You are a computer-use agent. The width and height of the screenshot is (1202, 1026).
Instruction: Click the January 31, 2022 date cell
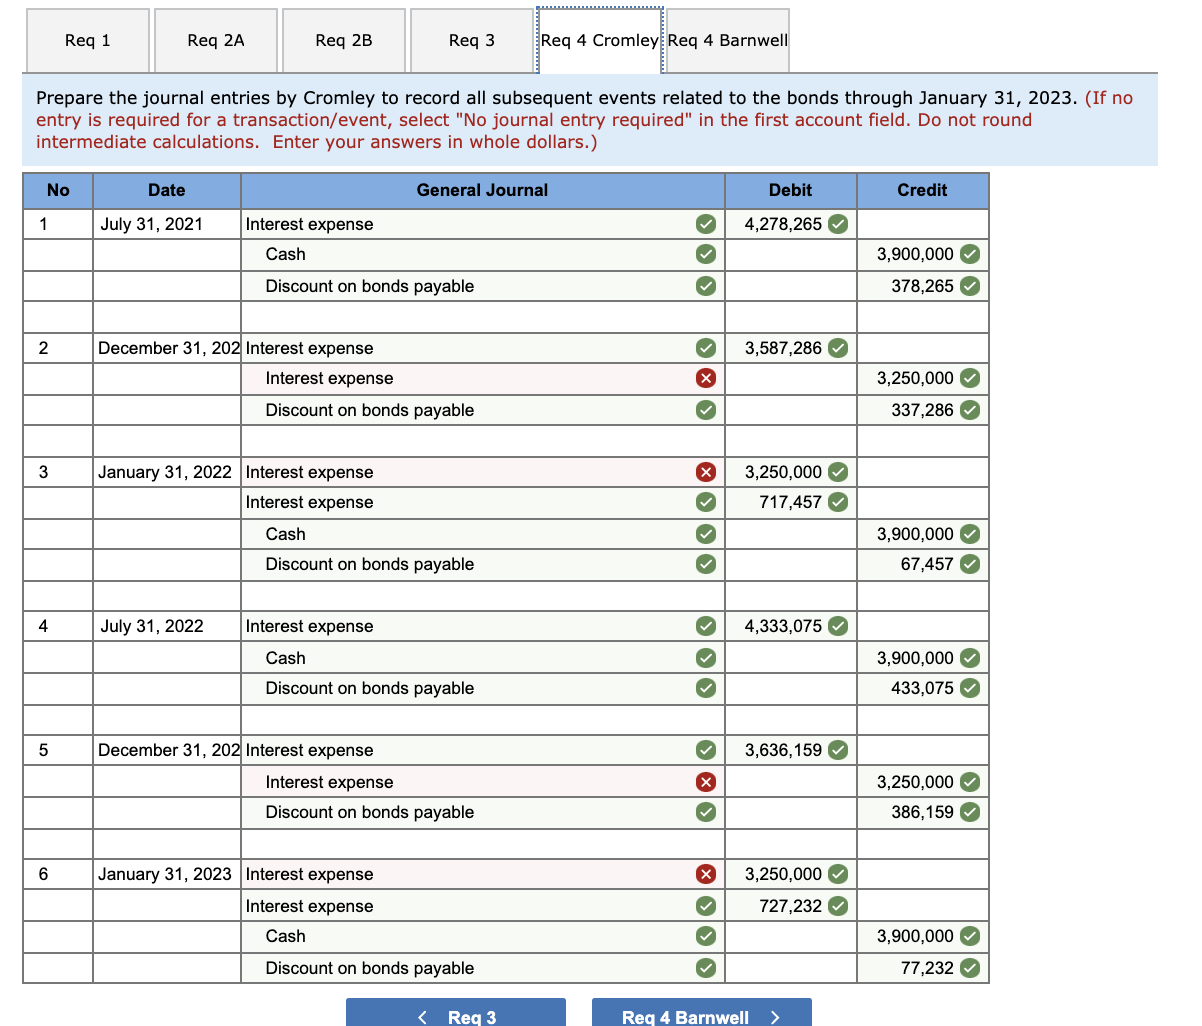pyautogui.click(x=167, y=472)
